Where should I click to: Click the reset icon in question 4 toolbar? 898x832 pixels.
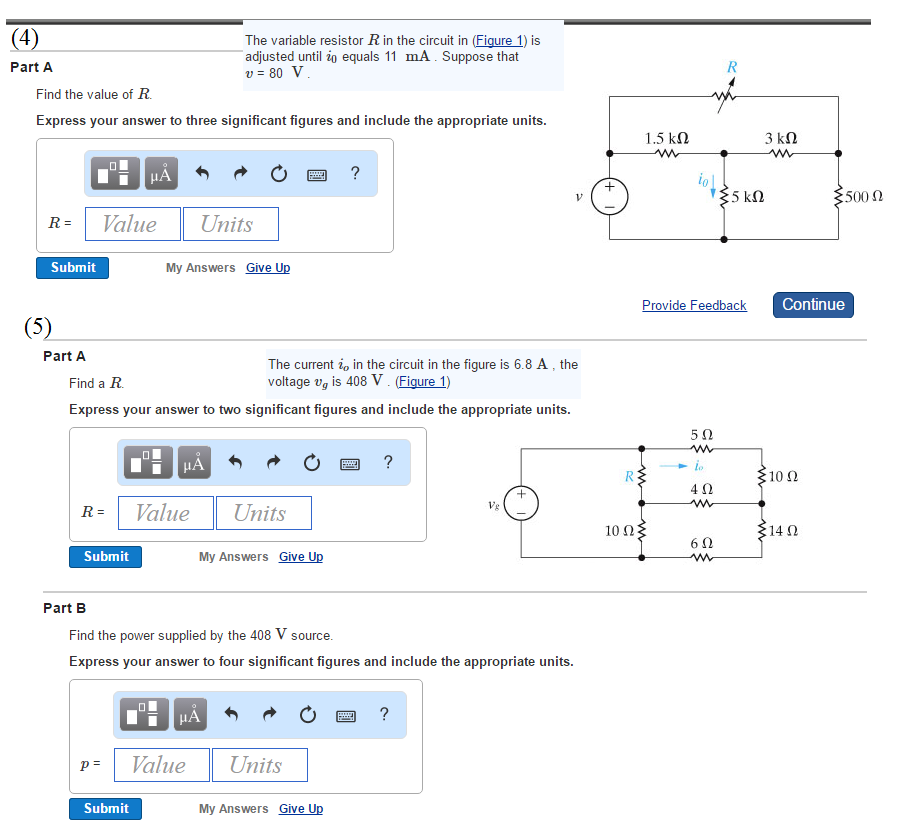[x=278, y=173]
